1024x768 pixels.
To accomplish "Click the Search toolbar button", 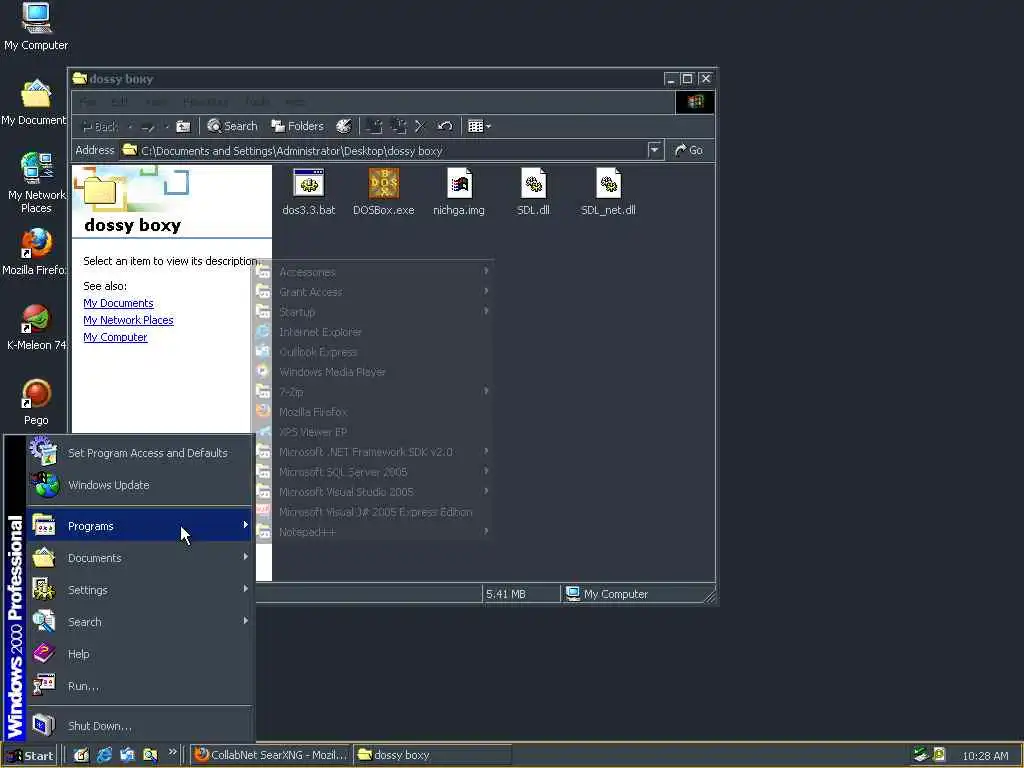I will click(x=232, y=126).
